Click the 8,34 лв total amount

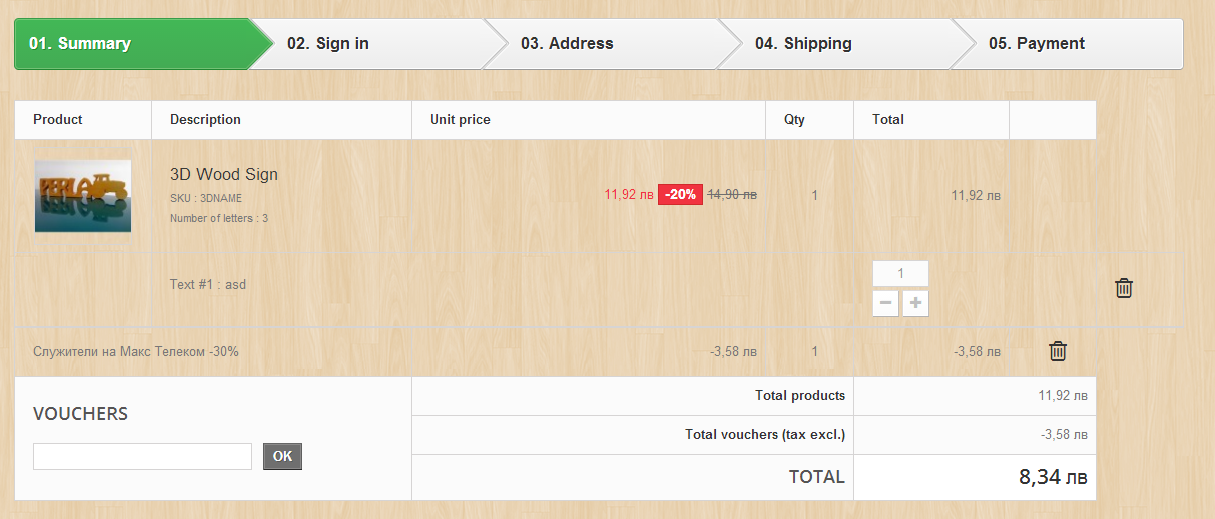tap(1053, 477)
